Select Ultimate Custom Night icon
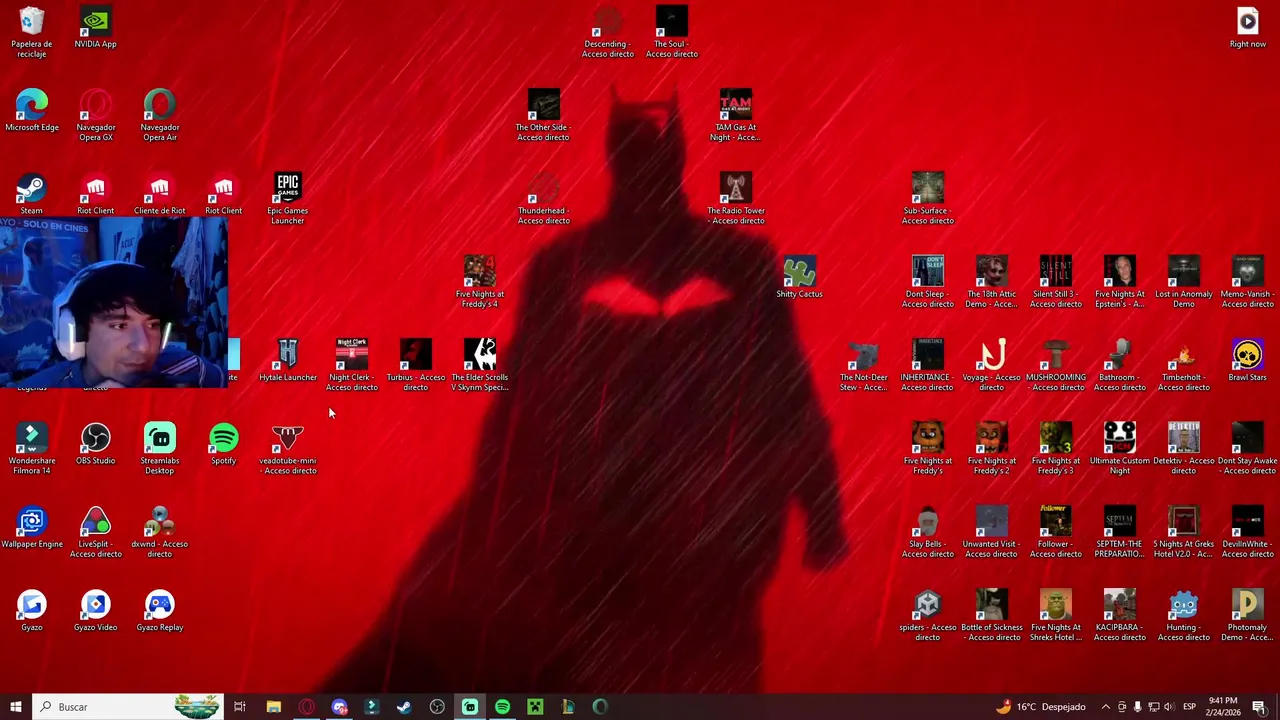The width and height of the screenshot is (1280, 720). (x=1120, y=449)
